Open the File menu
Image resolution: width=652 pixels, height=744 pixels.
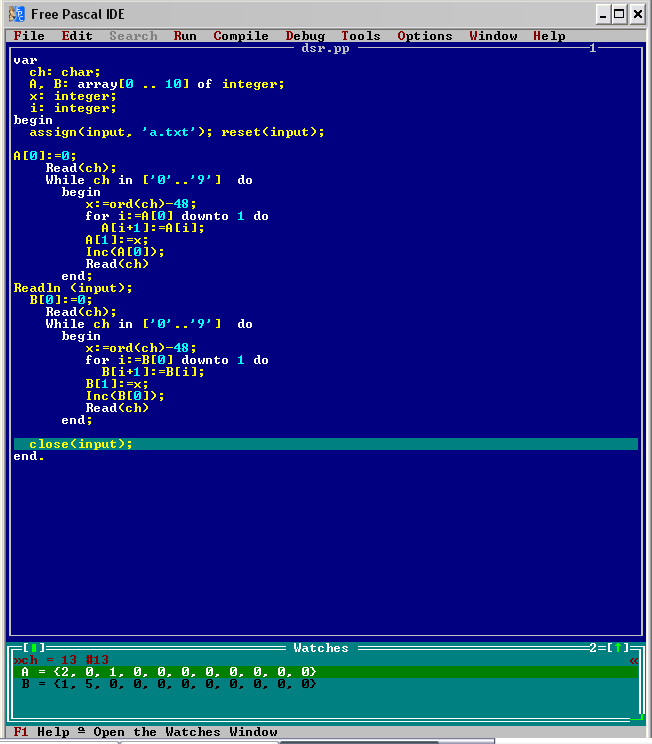[29, 36]
